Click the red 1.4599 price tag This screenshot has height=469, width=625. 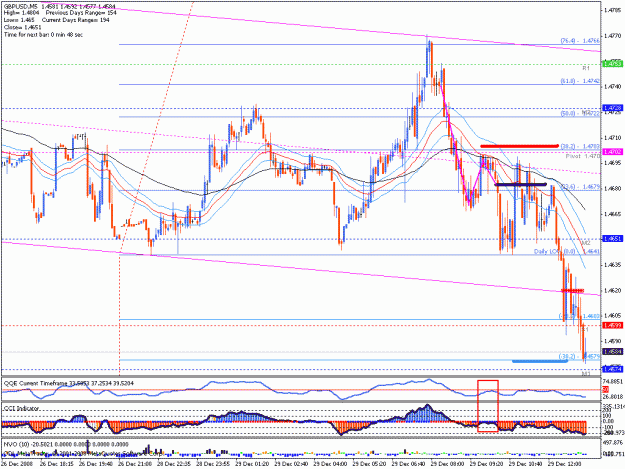[x=613, y=326]
